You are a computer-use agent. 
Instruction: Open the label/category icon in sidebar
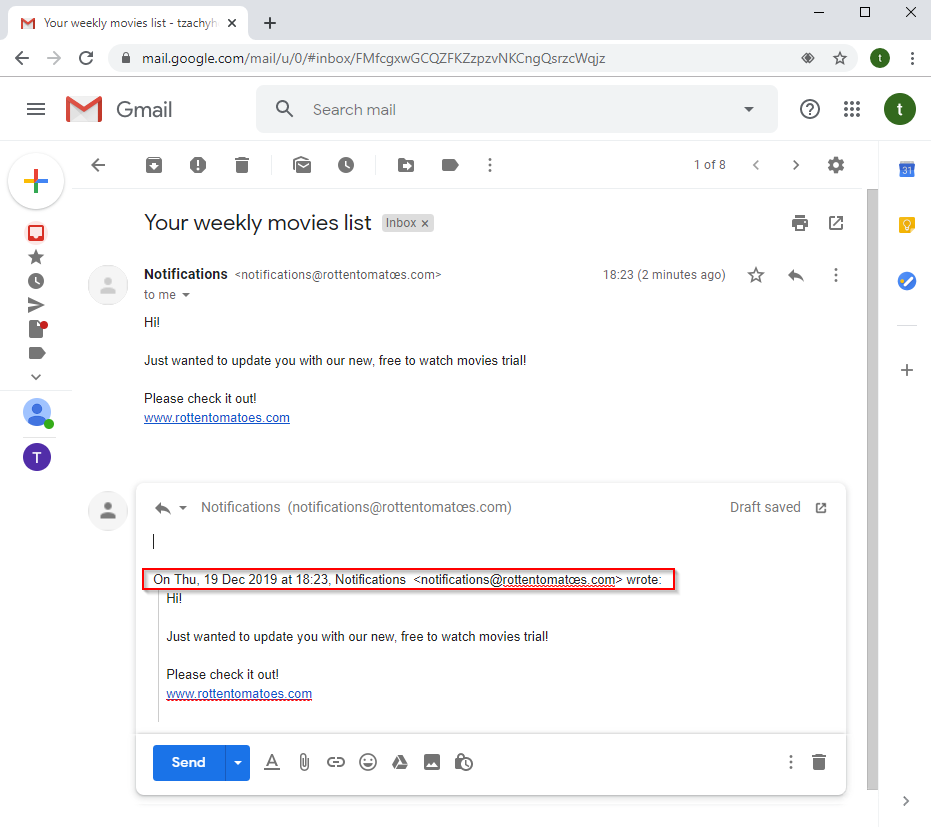click(x=36, y=353)
